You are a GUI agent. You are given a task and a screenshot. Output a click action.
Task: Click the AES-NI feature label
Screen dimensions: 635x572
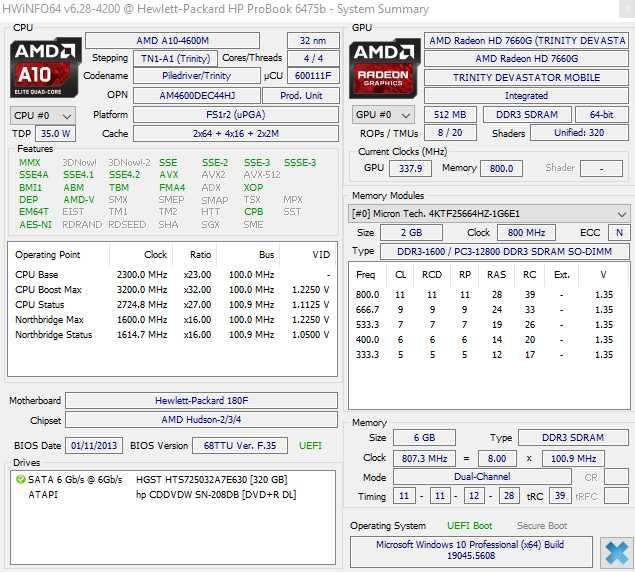(35, 224)
